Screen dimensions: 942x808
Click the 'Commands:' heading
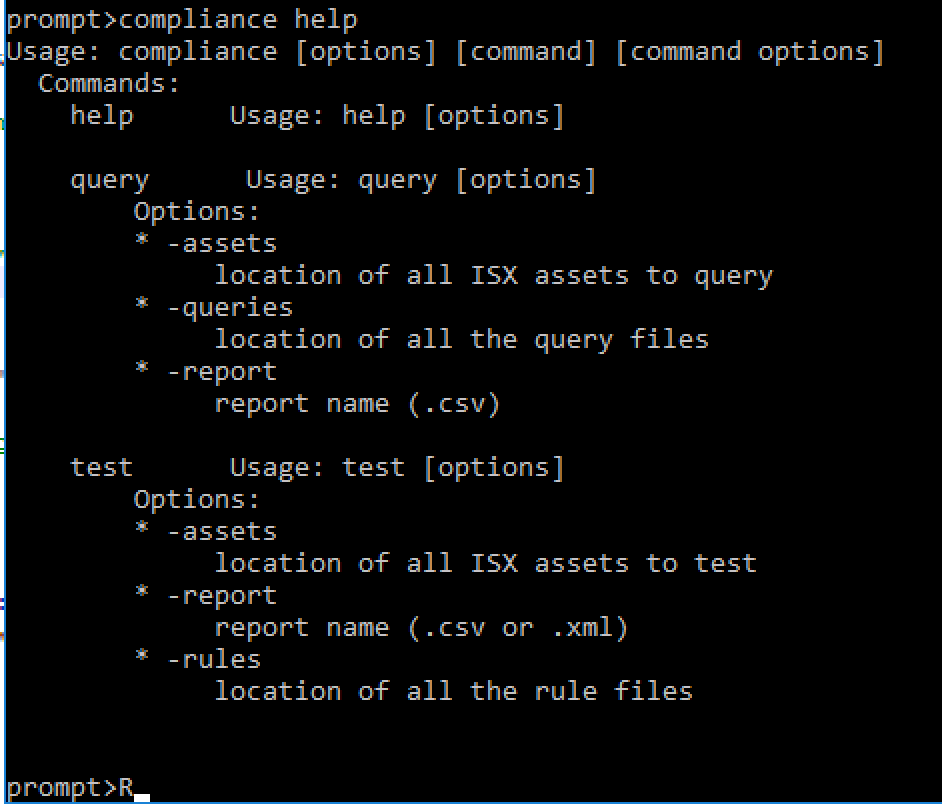pos(109,84)
